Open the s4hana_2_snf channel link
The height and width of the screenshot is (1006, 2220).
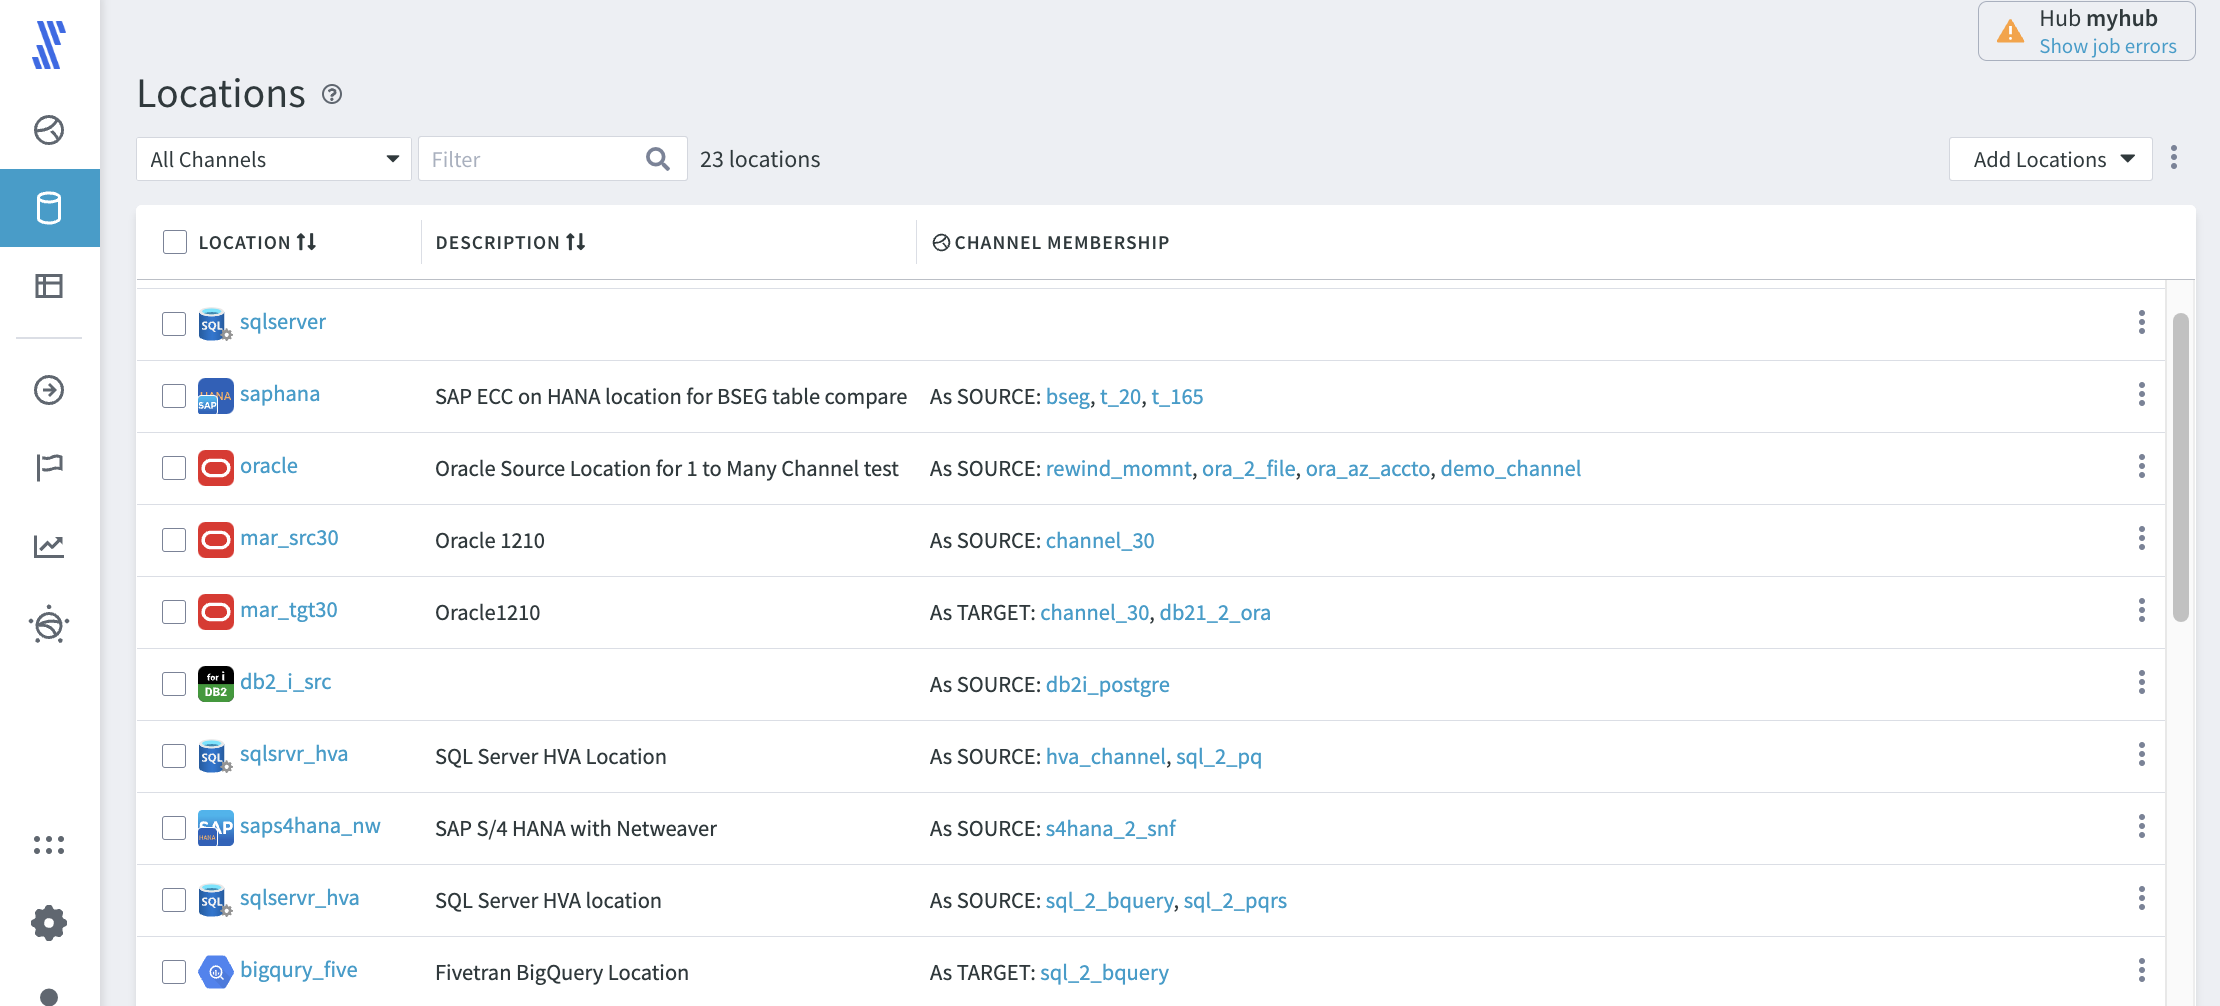tap(1110, 829)
